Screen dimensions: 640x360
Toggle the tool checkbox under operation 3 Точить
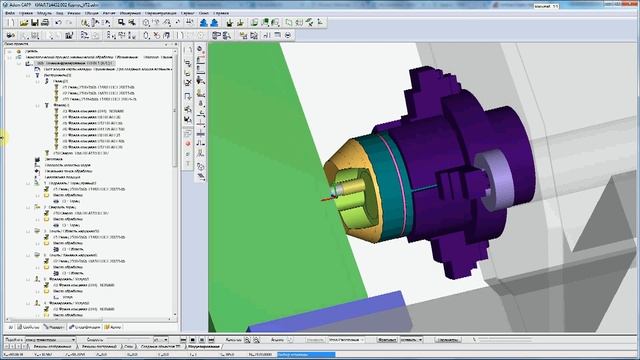coord(47,237)
